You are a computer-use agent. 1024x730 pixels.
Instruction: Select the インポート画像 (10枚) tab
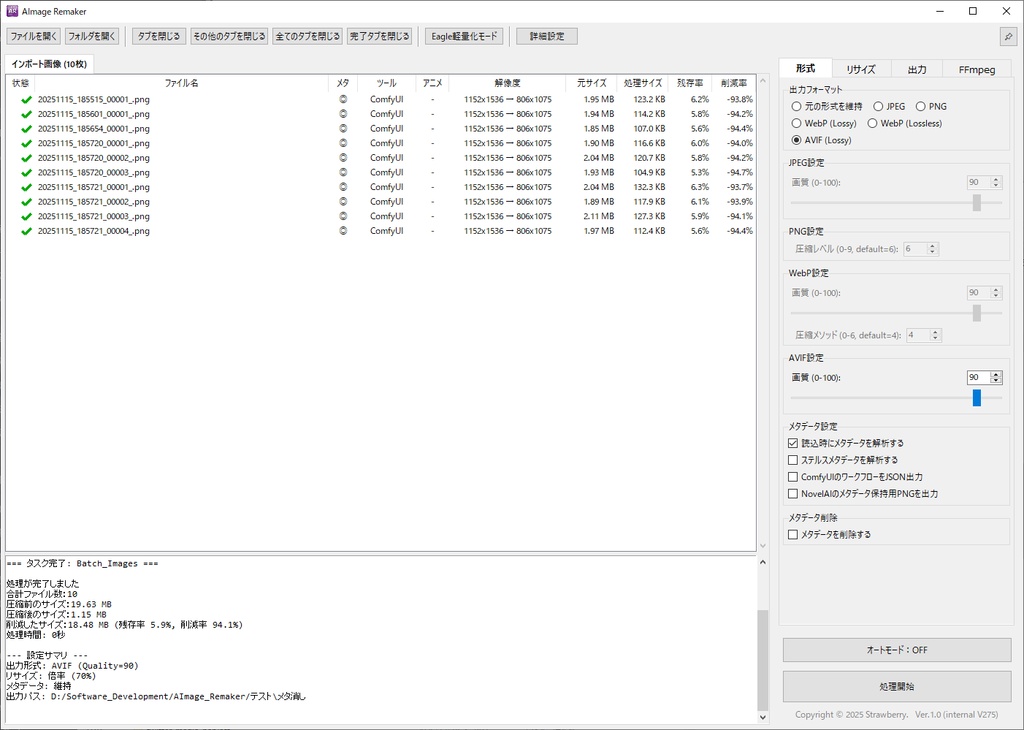[50, 62]
